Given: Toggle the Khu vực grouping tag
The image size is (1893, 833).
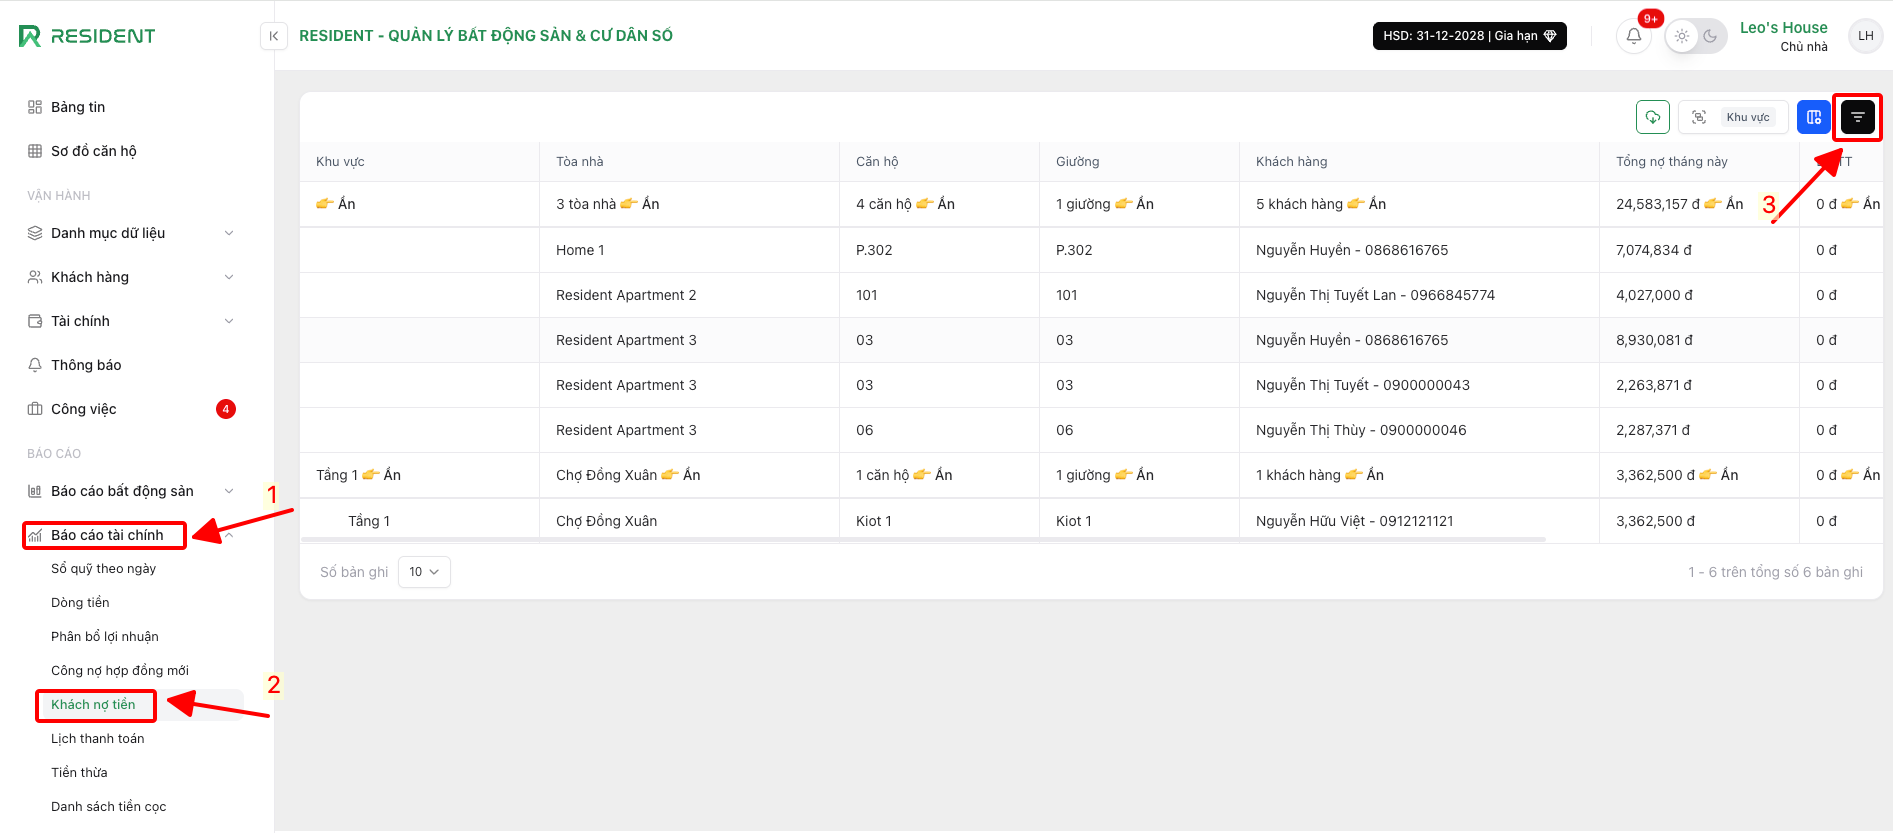Looking at the screenshot, I should pyautogui.click(x=1747, y=118).
